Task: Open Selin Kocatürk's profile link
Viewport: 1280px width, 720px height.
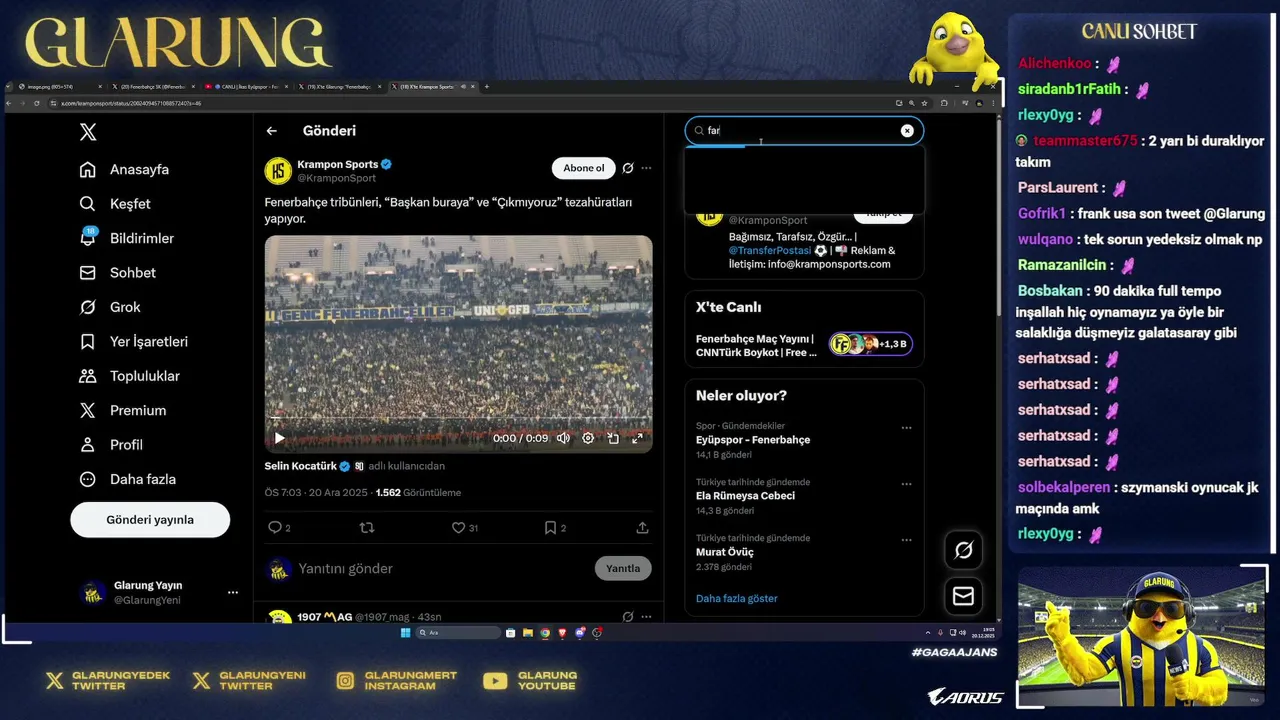Action: click(301, 466)
